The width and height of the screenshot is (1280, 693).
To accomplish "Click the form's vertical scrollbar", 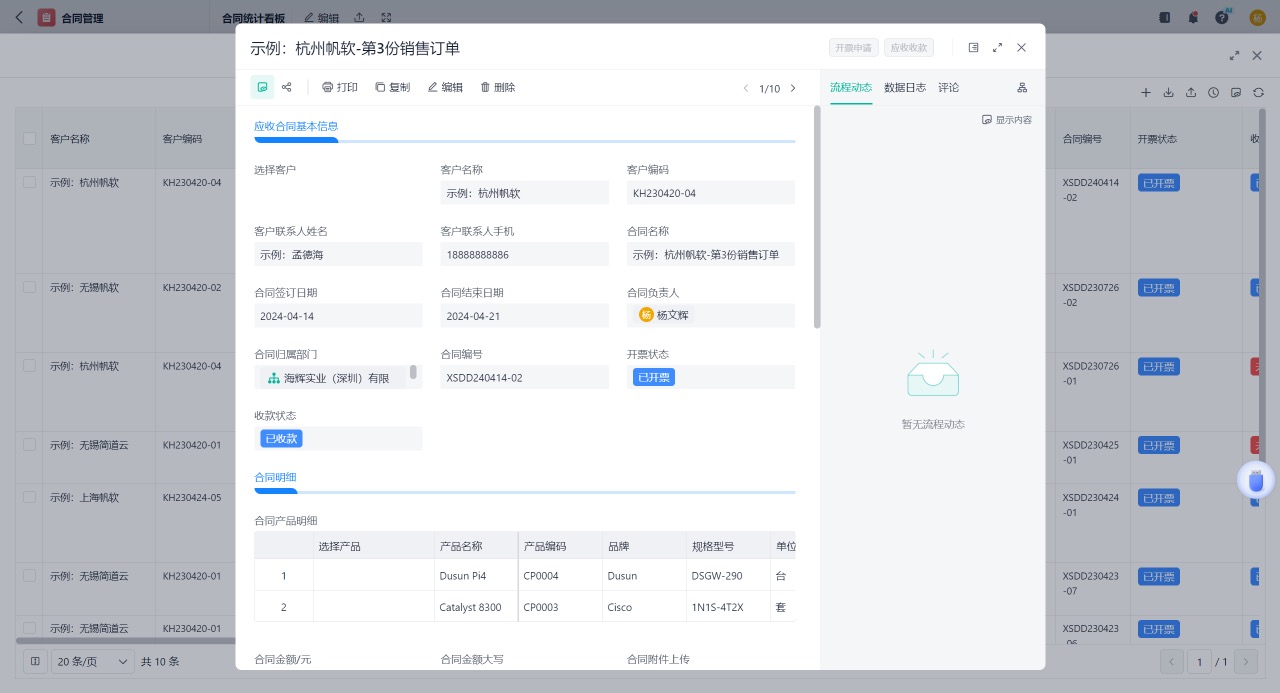I will point(817,220).
